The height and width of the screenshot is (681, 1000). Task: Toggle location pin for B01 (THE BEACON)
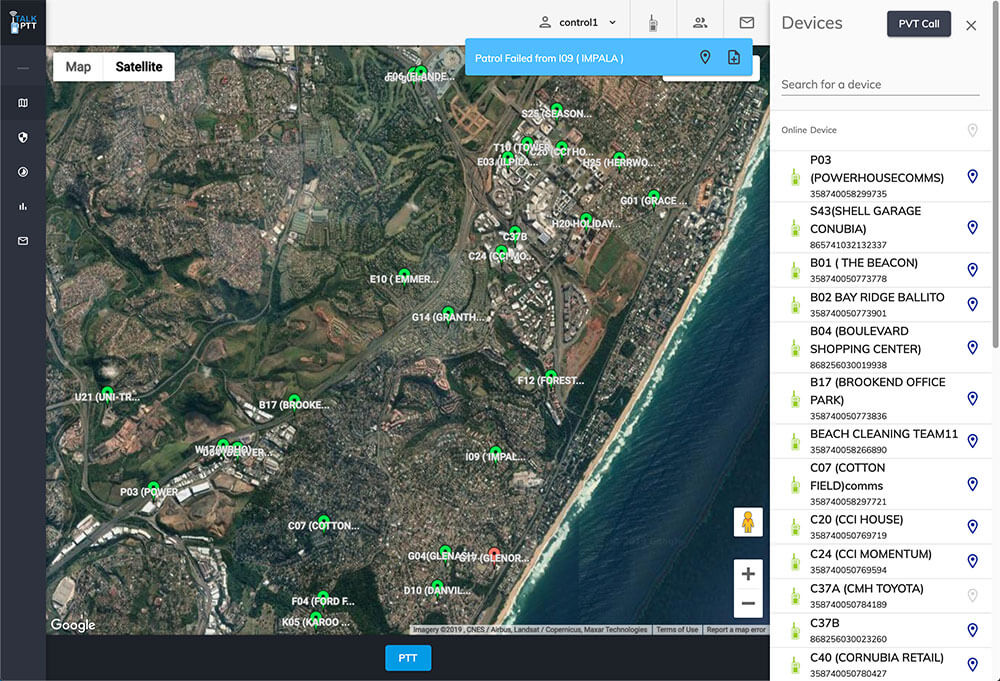(972, 270)
